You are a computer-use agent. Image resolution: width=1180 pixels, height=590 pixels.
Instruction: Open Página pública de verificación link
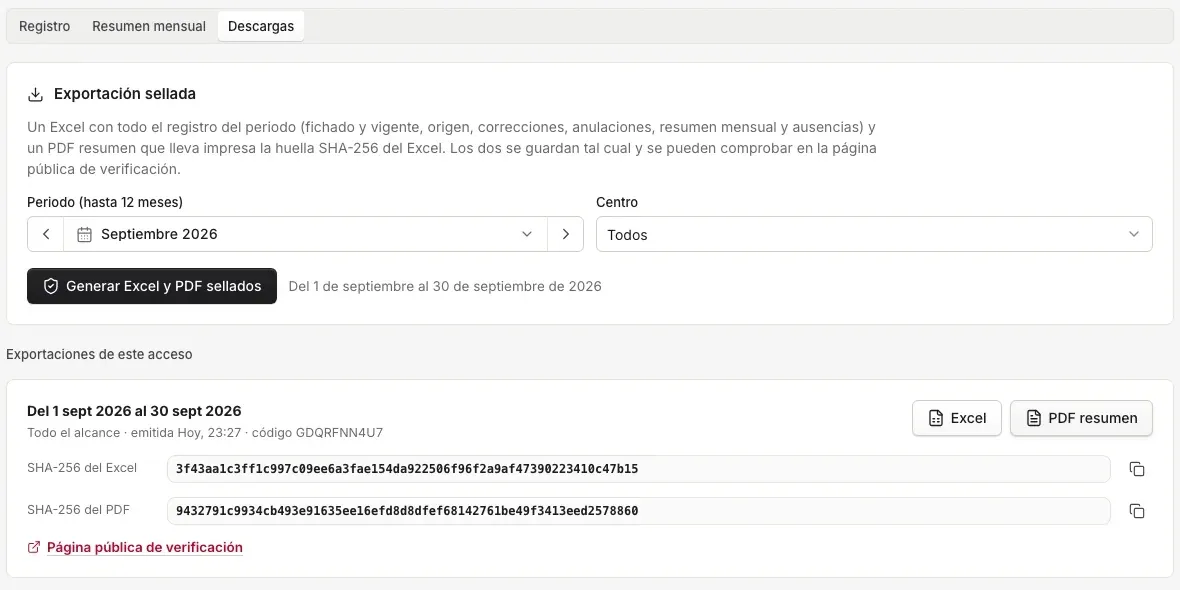click(144, 547)
